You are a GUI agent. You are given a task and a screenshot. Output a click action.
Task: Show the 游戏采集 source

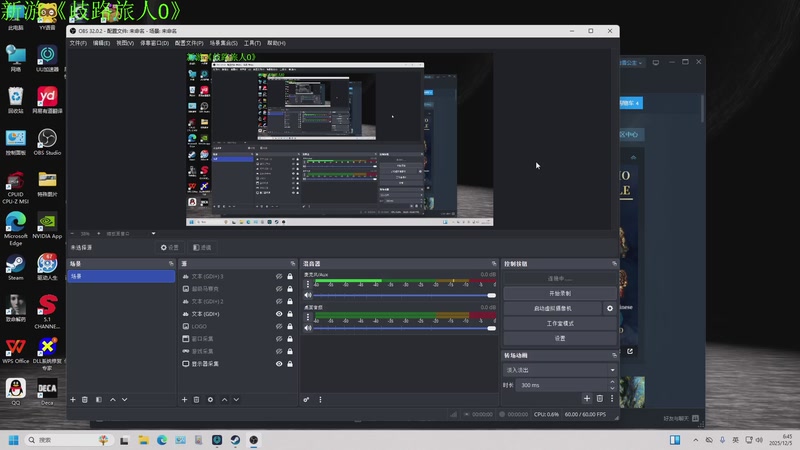pos(279,352)
